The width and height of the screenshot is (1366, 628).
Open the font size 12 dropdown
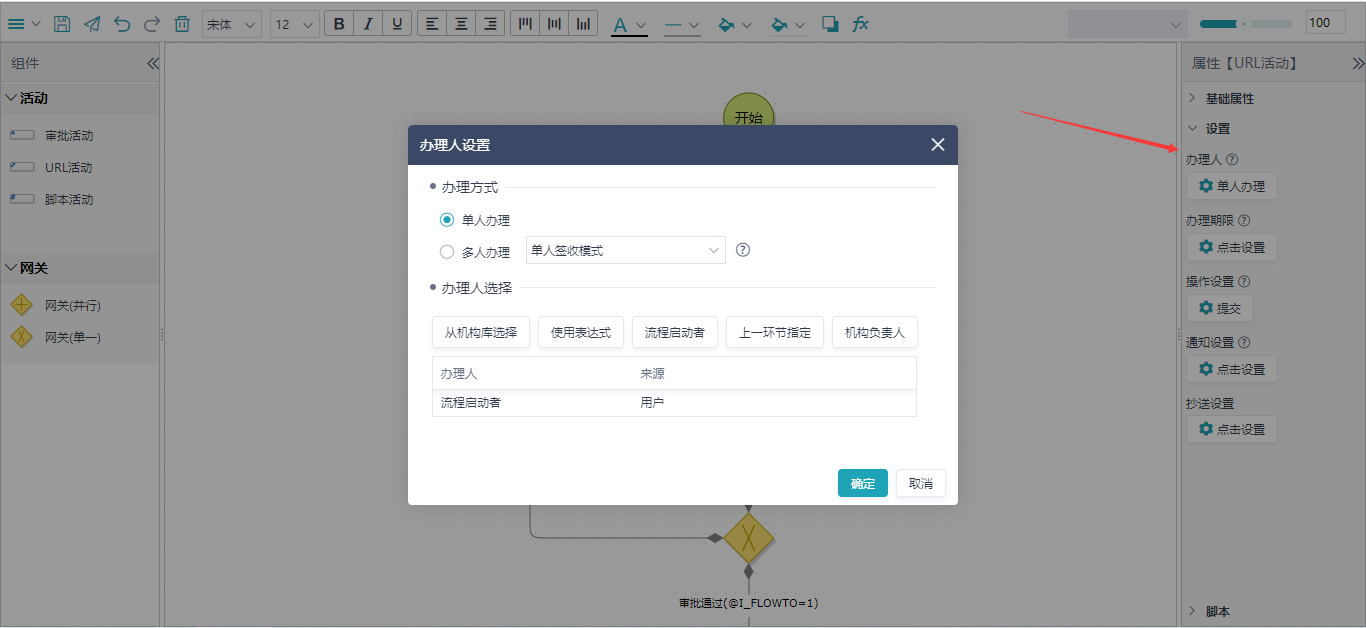(x=294, y=24)
